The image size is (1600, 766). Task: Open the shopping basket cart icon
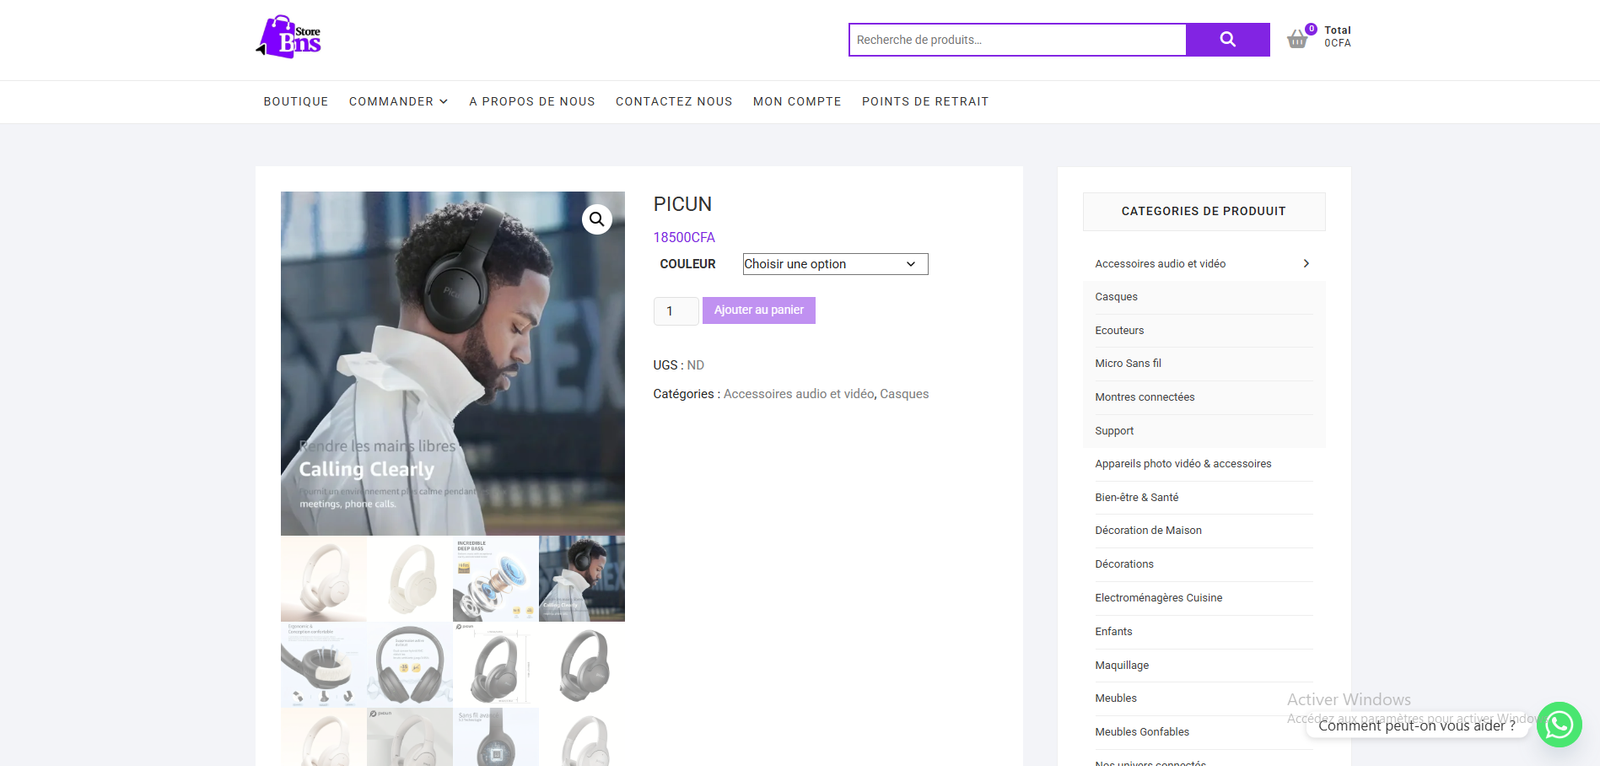(1297, 39)
